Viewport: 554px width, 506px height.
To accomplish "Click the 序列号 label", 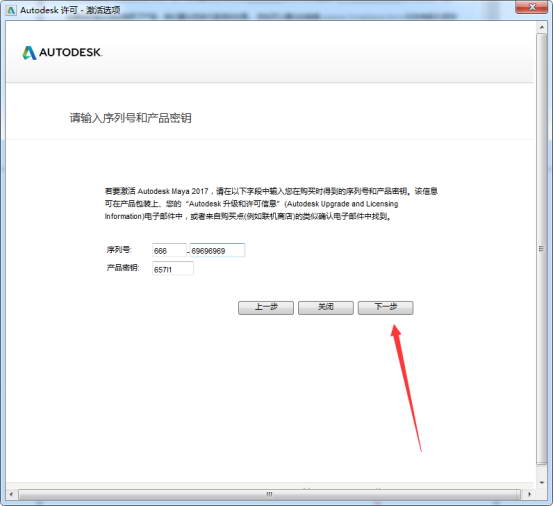I will click(x=119, y=250).
